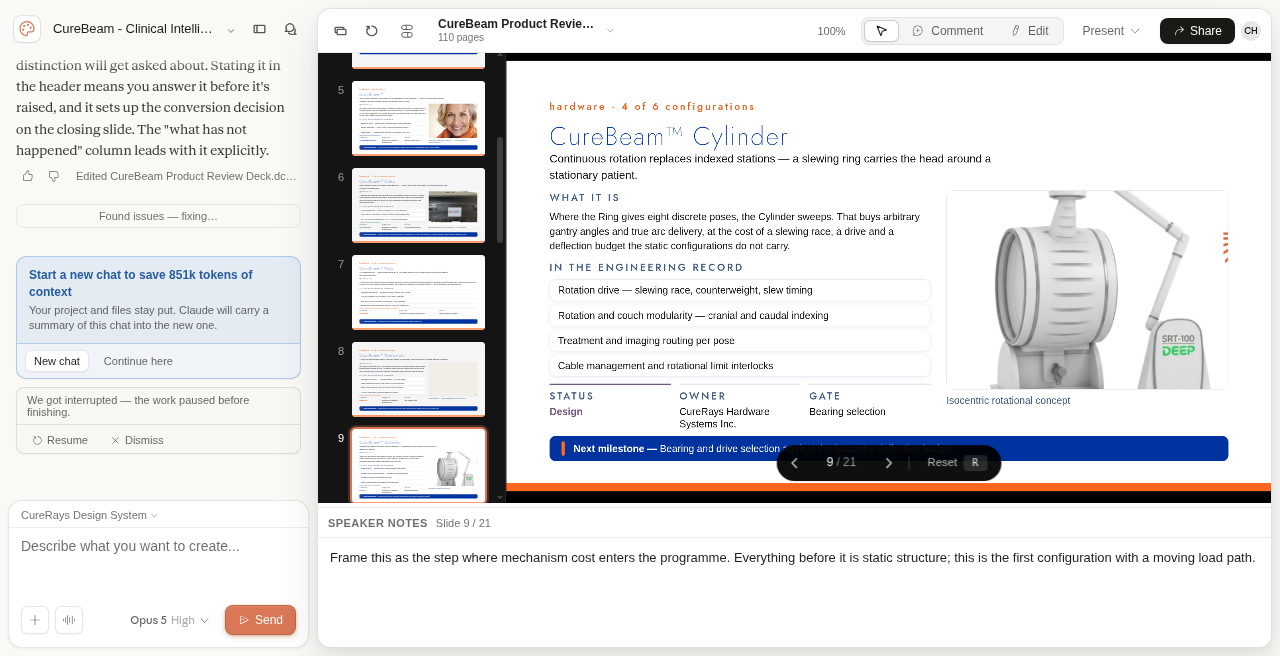
Task: Click Rotation and couch modularity row
Action: [740, 315]
